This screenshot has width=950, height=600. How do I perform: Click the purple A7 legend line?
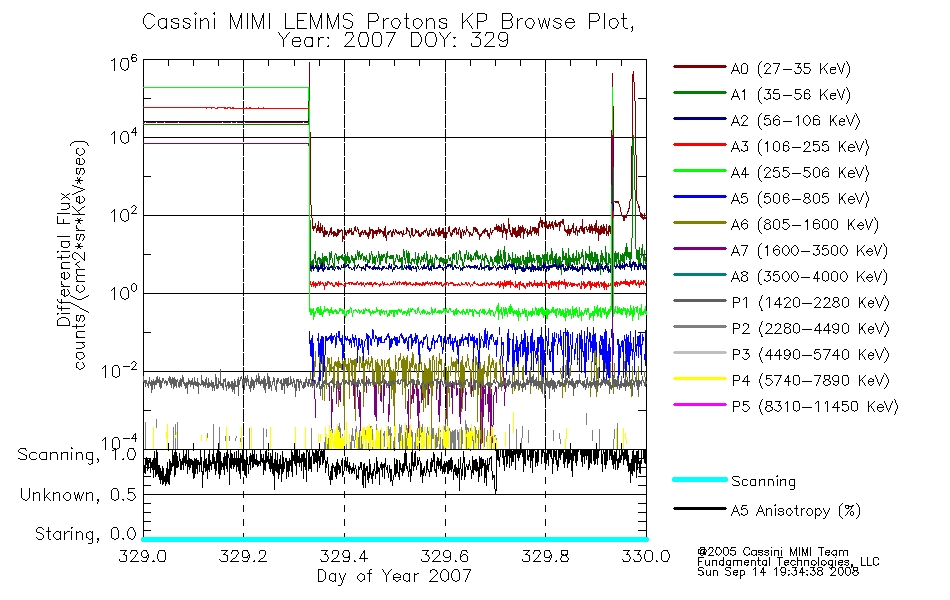[x=699, y=248]
